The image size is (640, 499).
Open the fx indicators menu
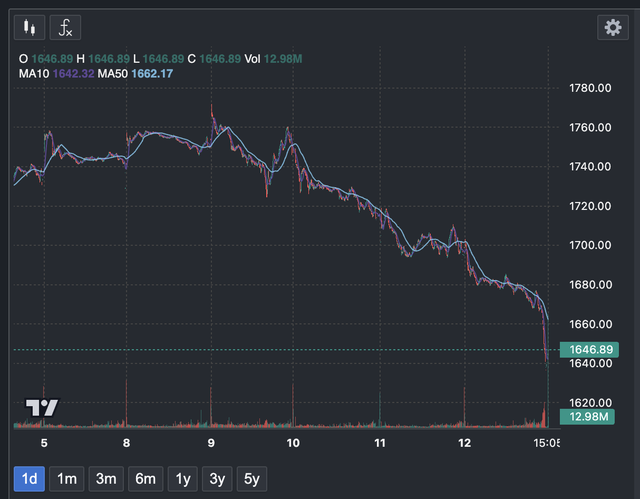[x=66, y=27]
